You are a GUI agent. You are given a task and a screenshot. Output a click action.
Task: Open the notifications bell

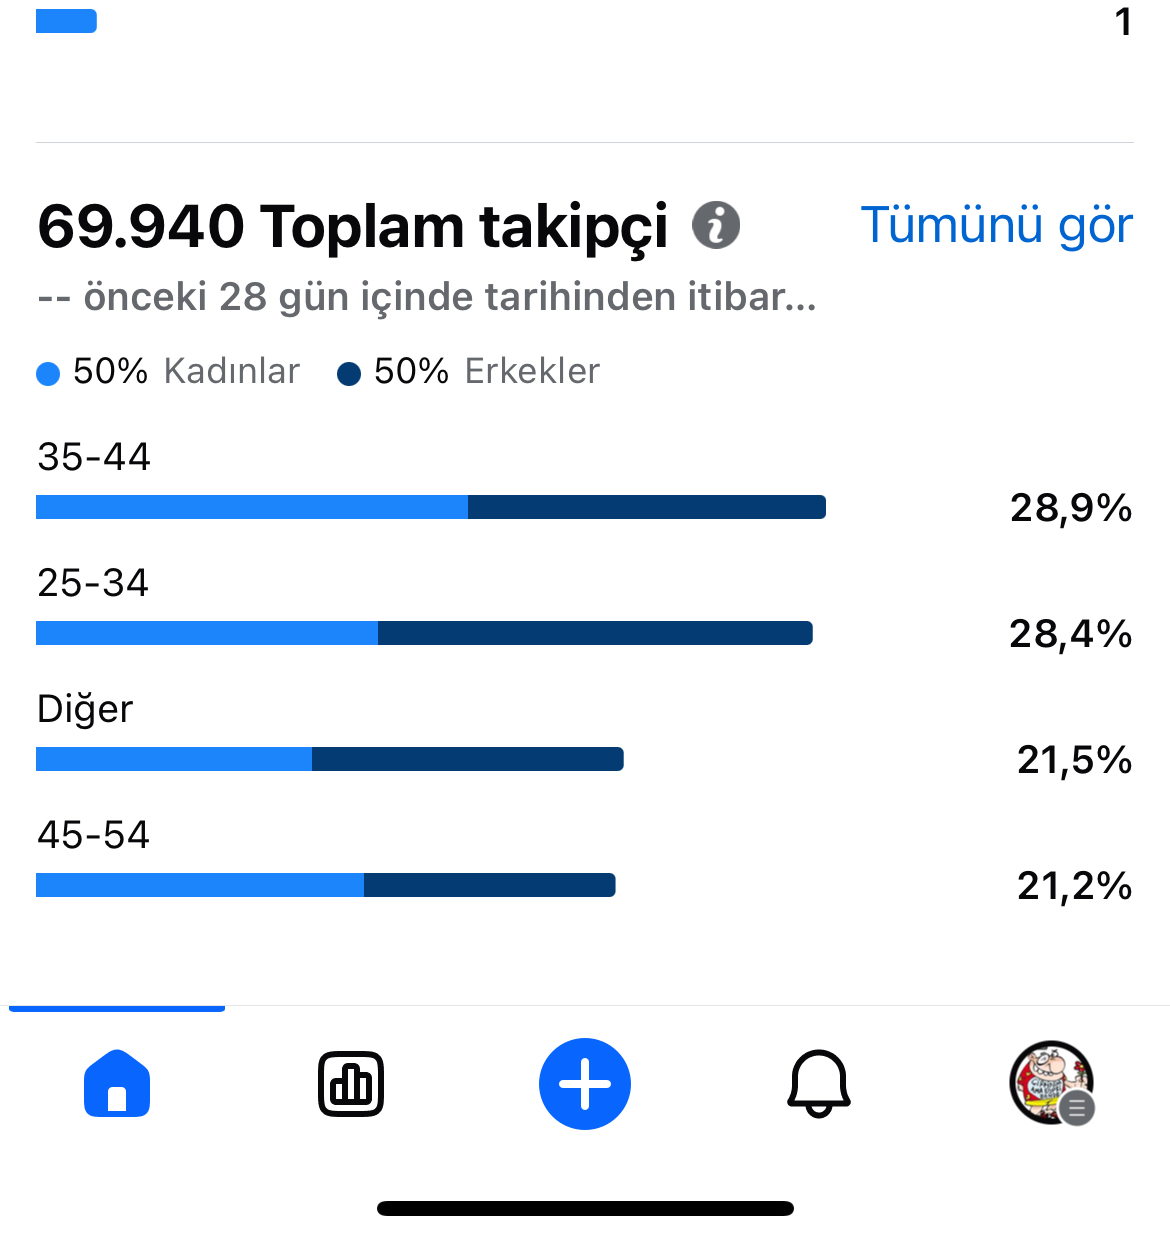coord(819,1084)
